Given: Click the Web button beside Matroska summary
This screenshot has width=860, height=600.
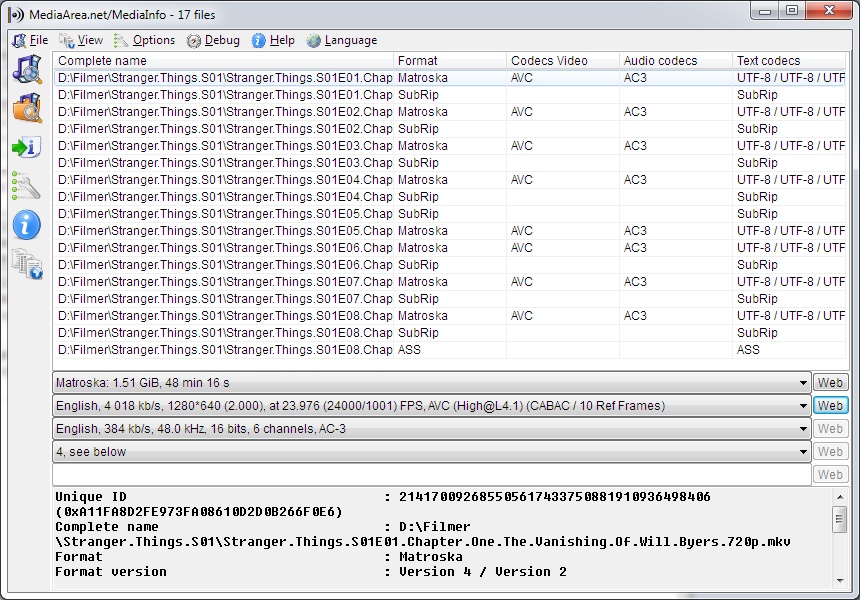Looking at the screenshot, I should point(830,383).
